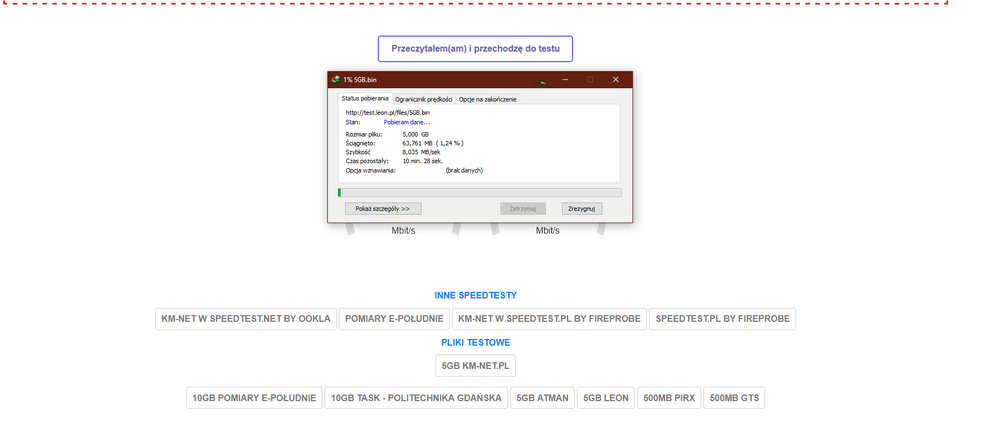The height and width of the screenshot is (435, 998).
Task: Click the 1% 5GB.bin window title
Action: coord(360,80)
